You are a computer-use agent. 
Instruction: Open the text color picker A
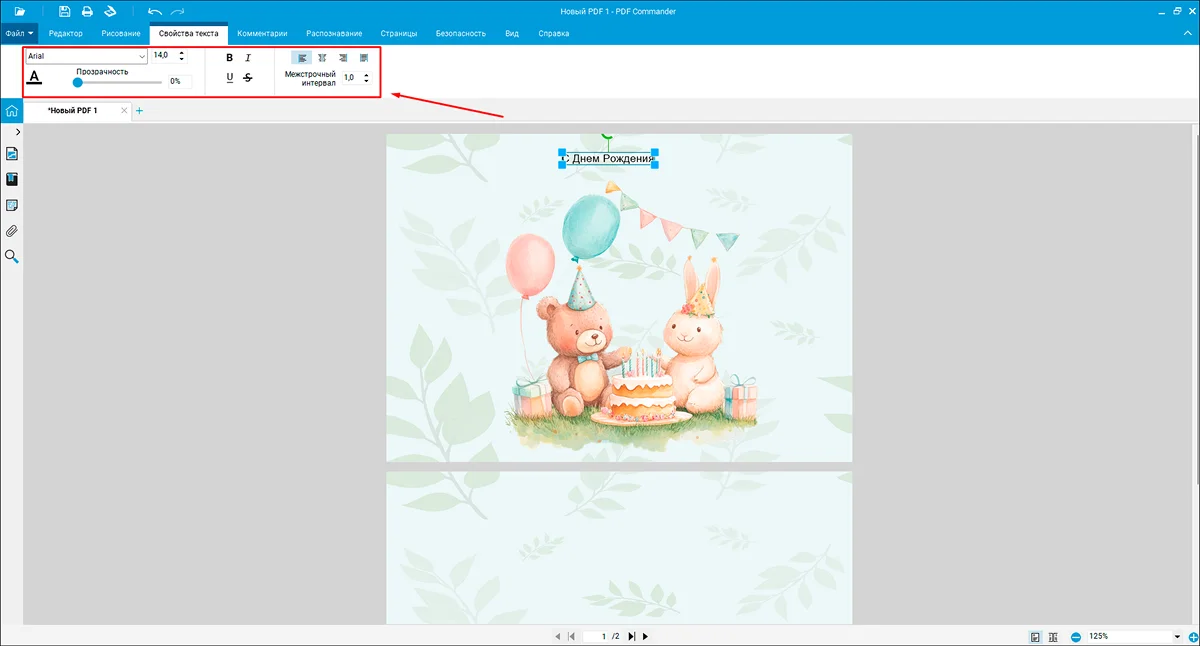tap(35, 78)
